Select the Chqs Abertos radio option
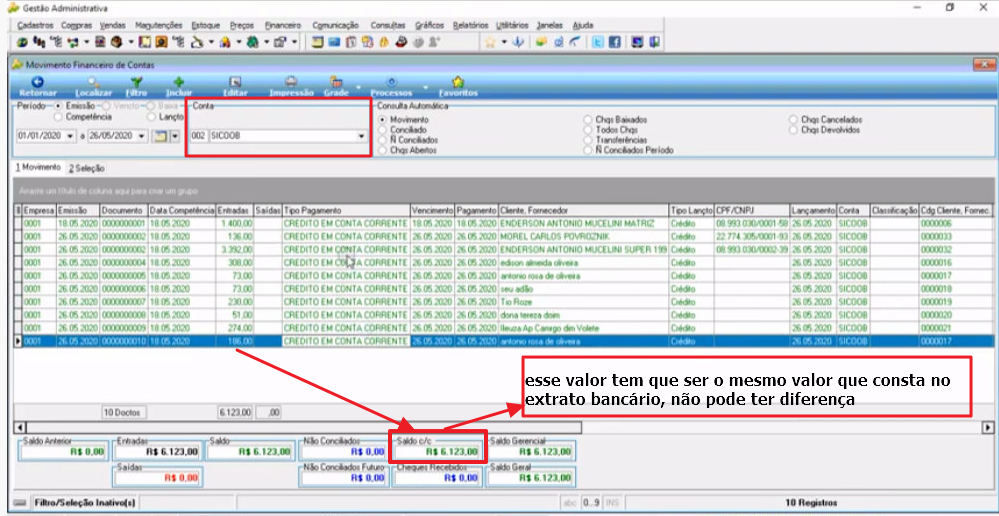 [382, 150]
